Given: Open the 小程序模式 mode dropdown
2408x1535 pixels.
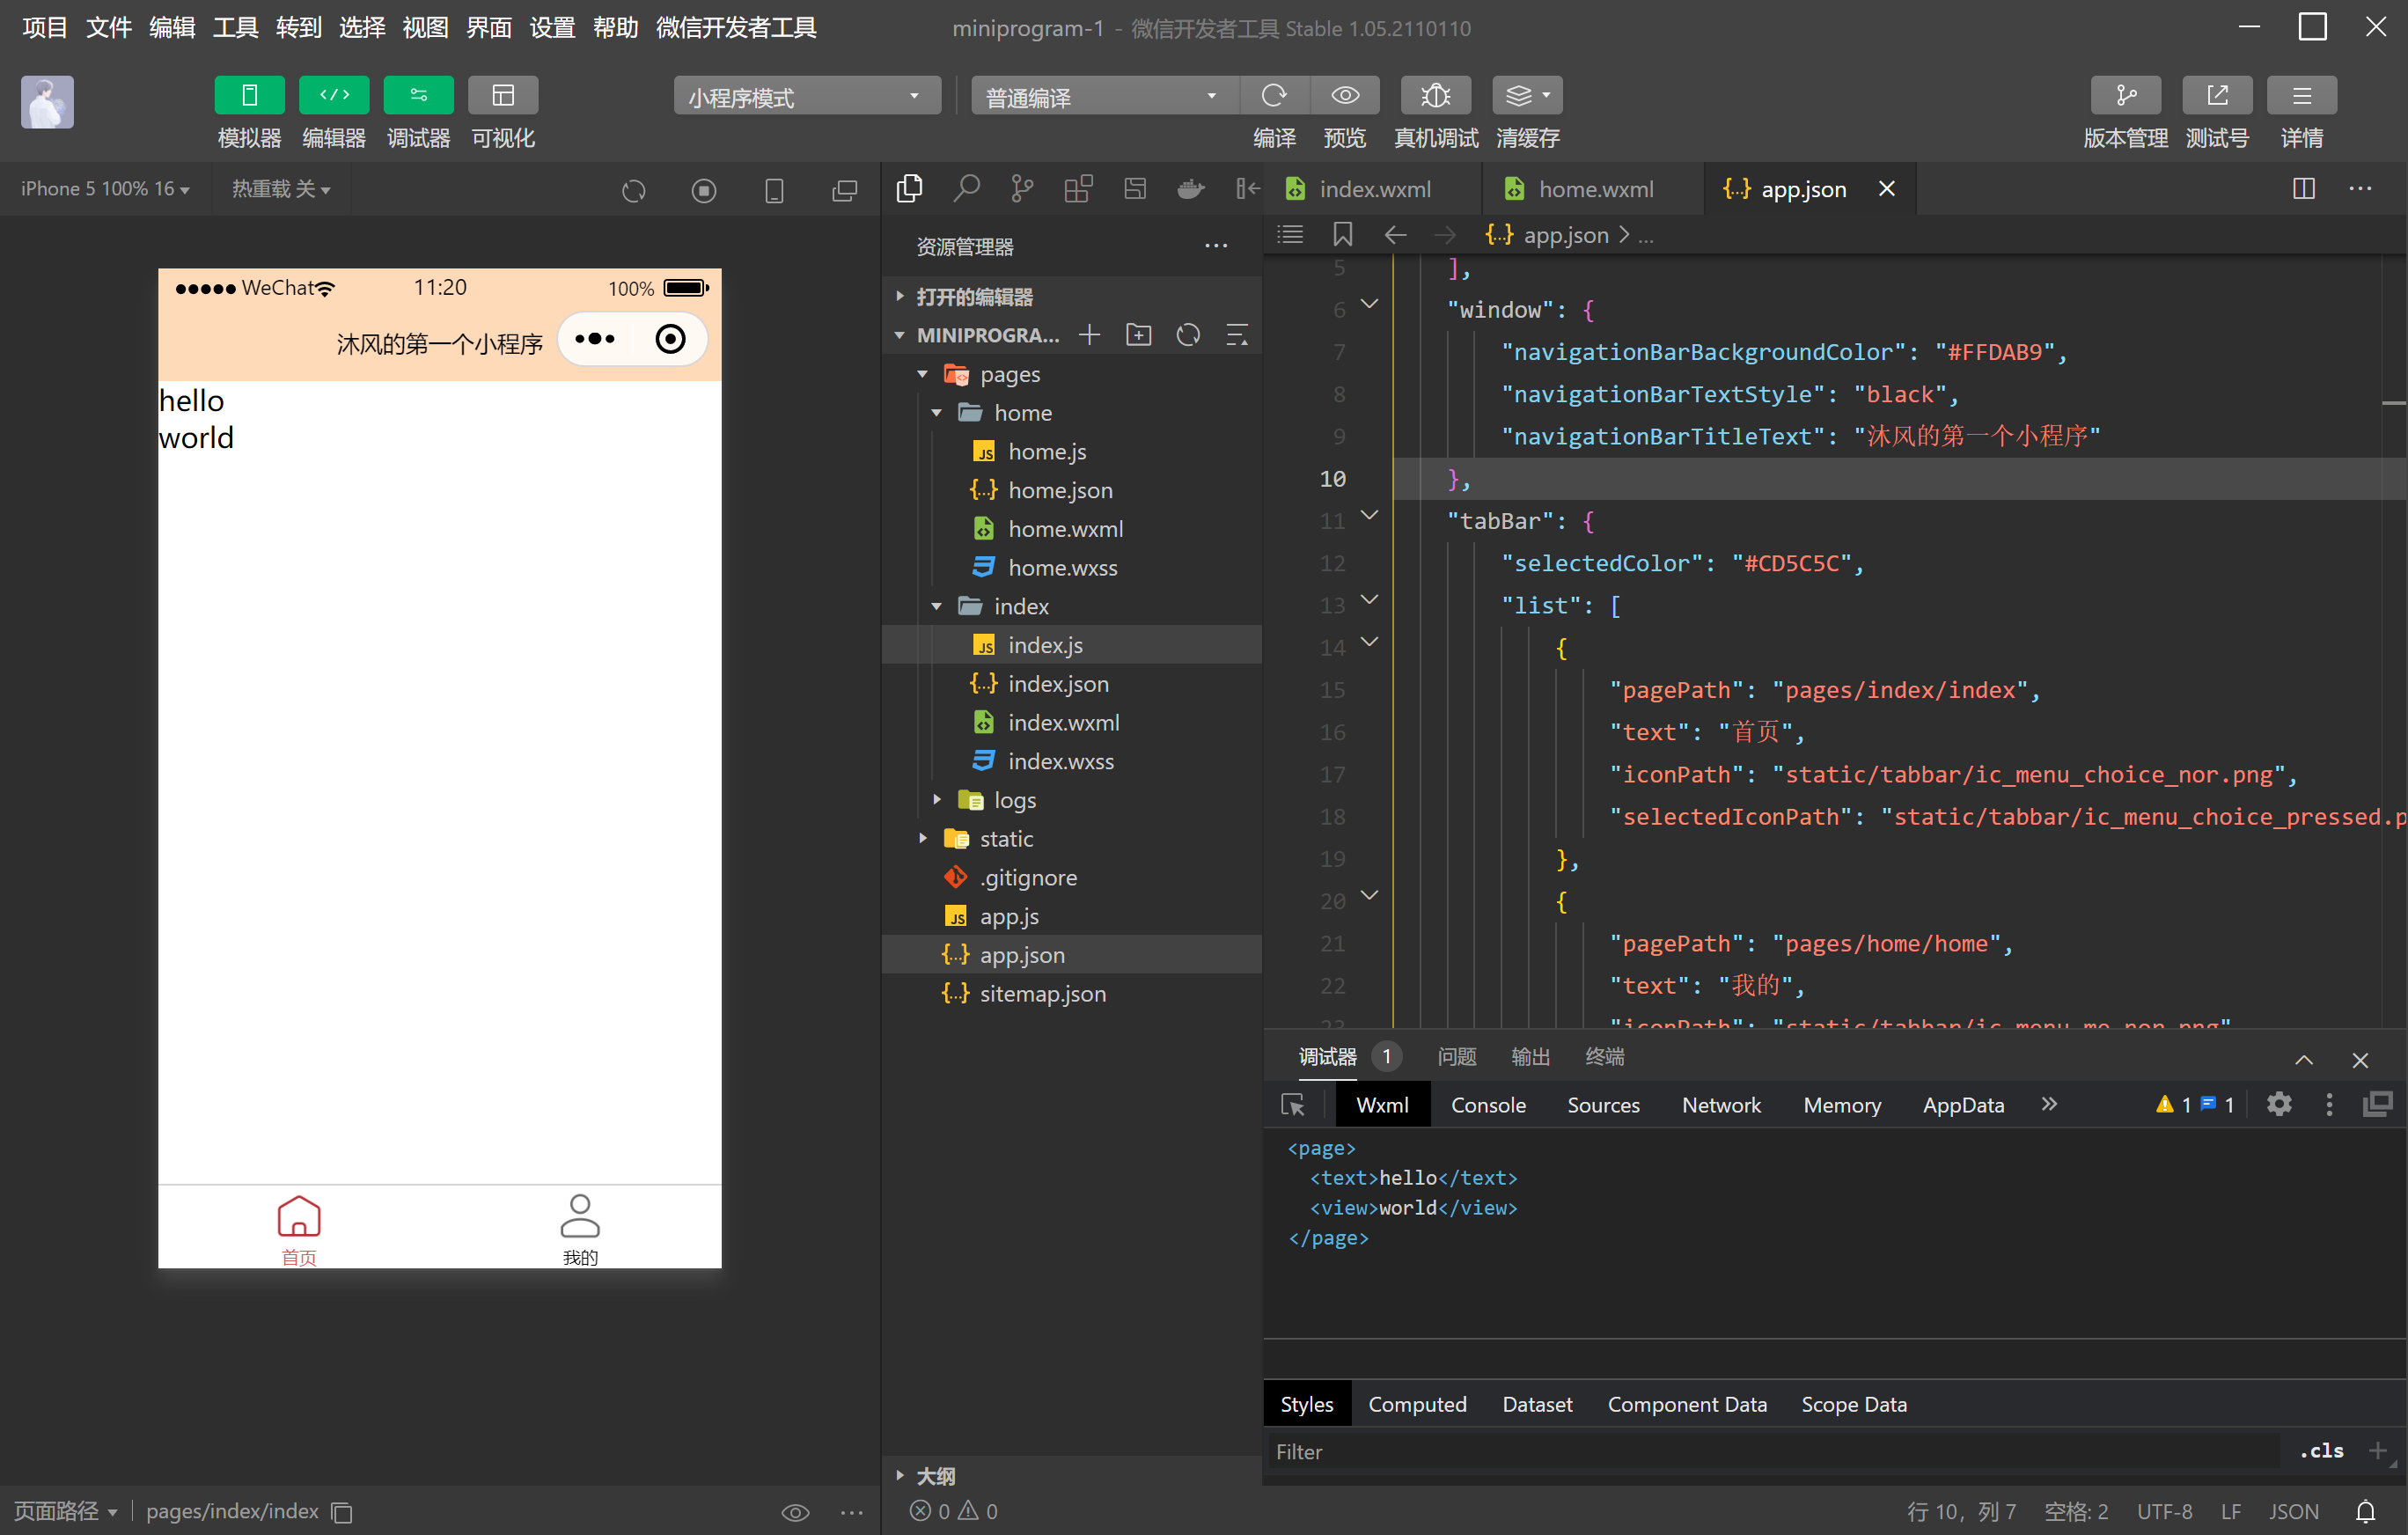Looking at the screenshot, I should pyautogui.click(x=806, y=97).
